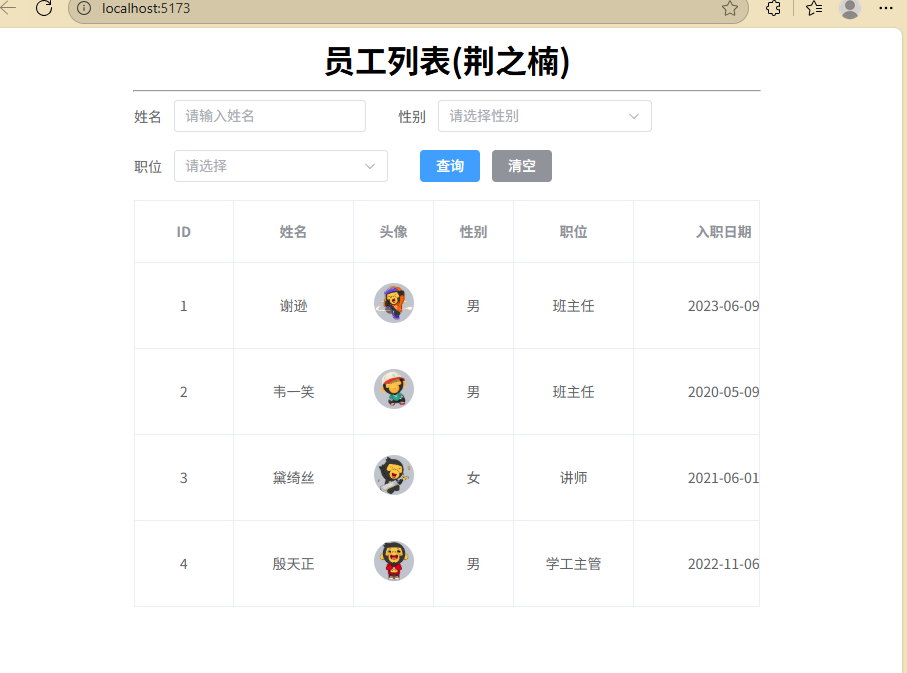Add page to favorites with star icon
This screenshot has height=673, width=907.
tap(730, 9)
